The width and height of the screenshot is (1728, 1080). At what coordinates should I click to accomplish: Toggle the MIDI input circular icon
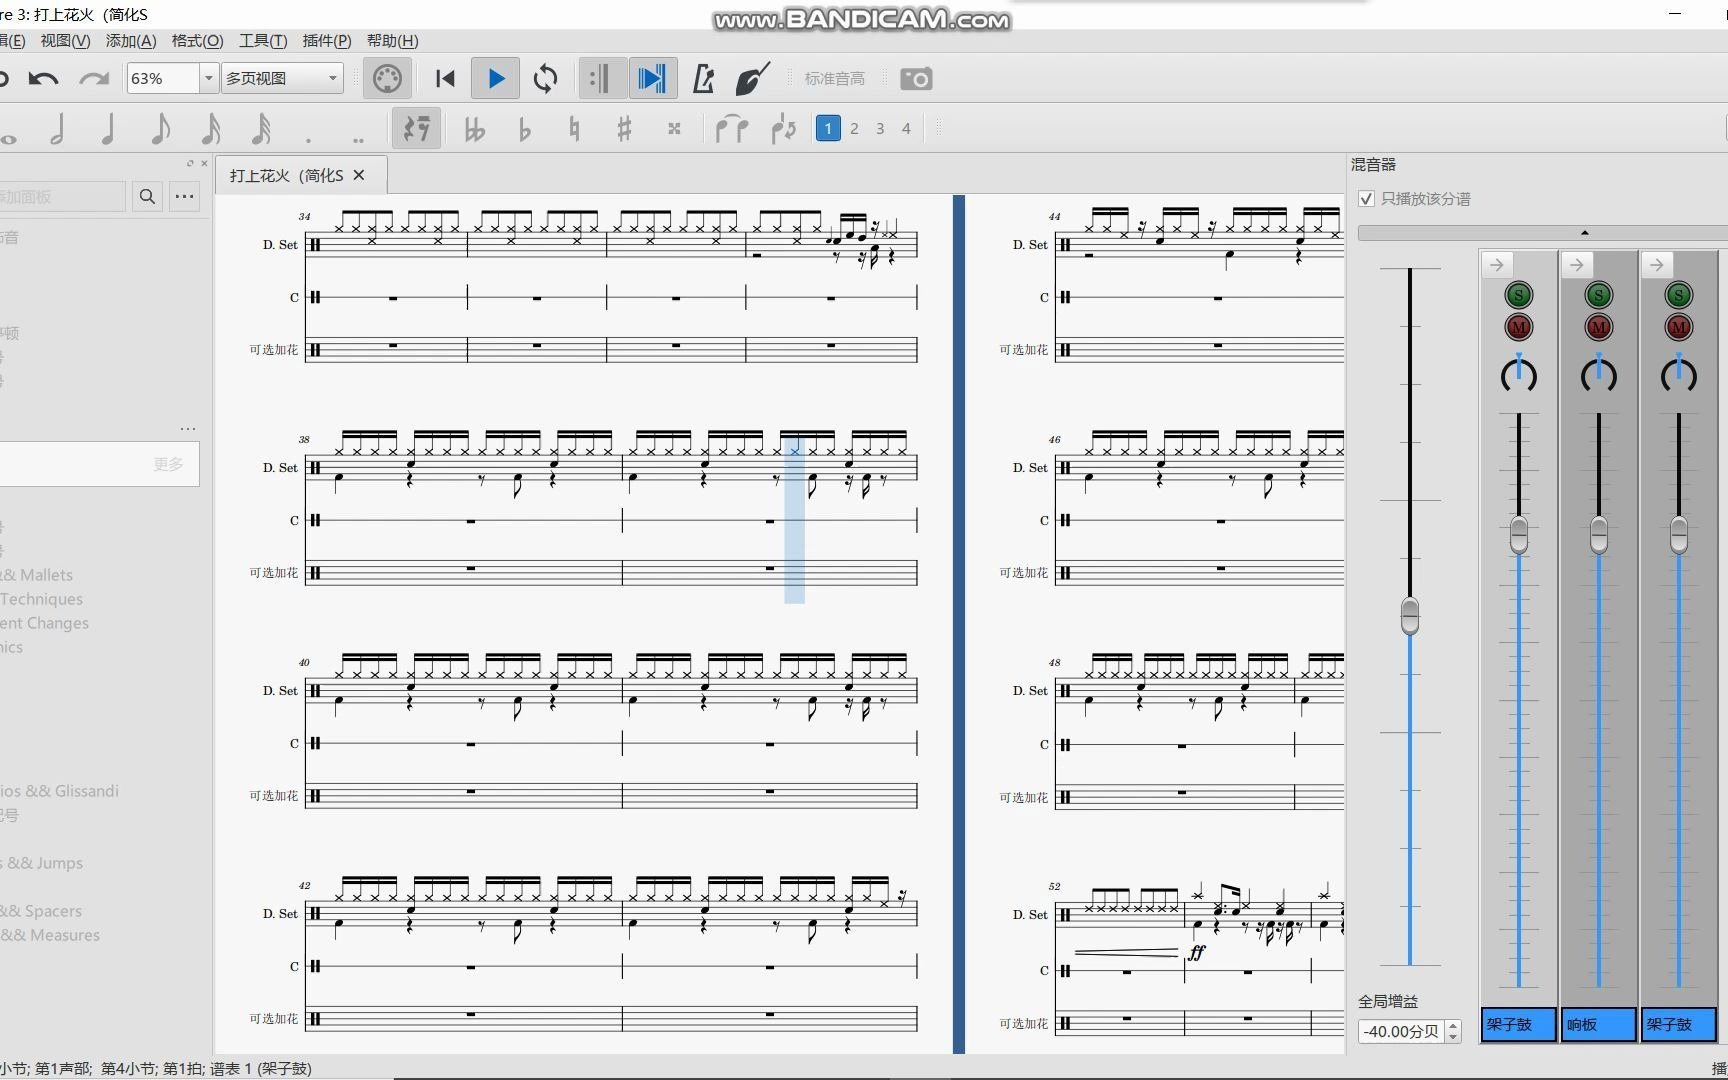point(387,79)
